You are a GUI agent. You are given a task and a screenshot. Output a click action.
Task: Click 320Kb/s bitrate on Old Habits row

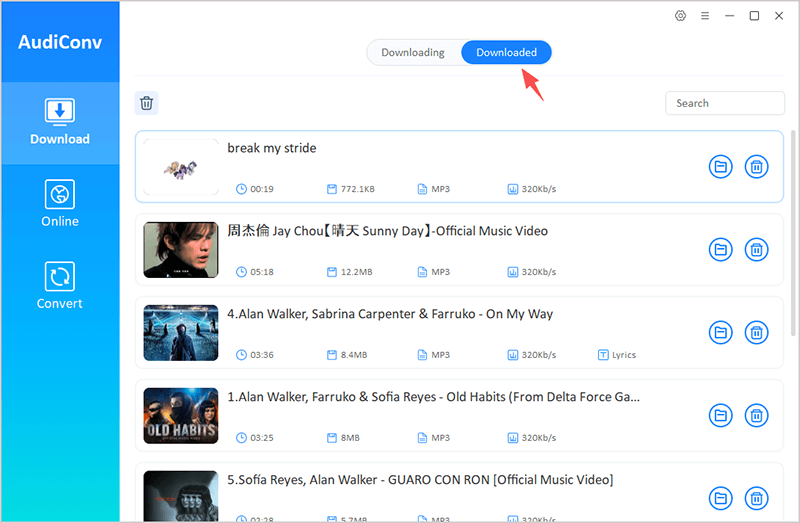pos(539,438)
